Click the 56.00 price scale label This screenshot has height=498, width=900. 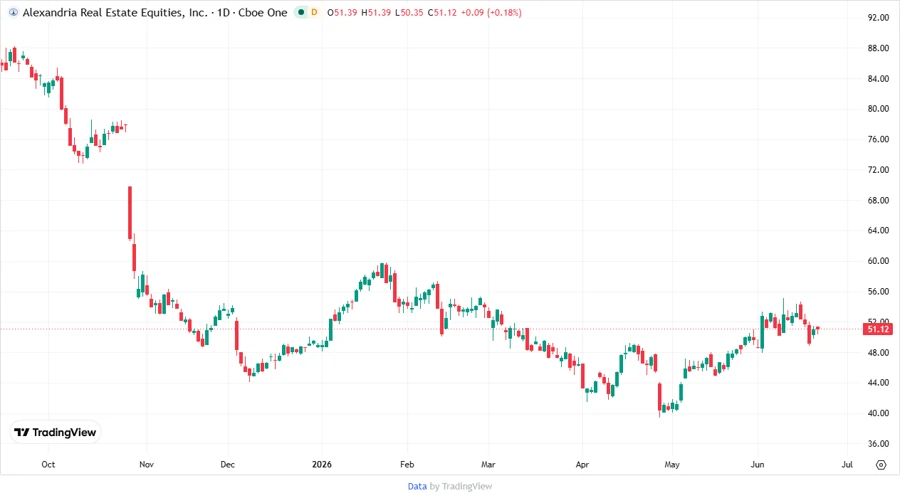878,291
